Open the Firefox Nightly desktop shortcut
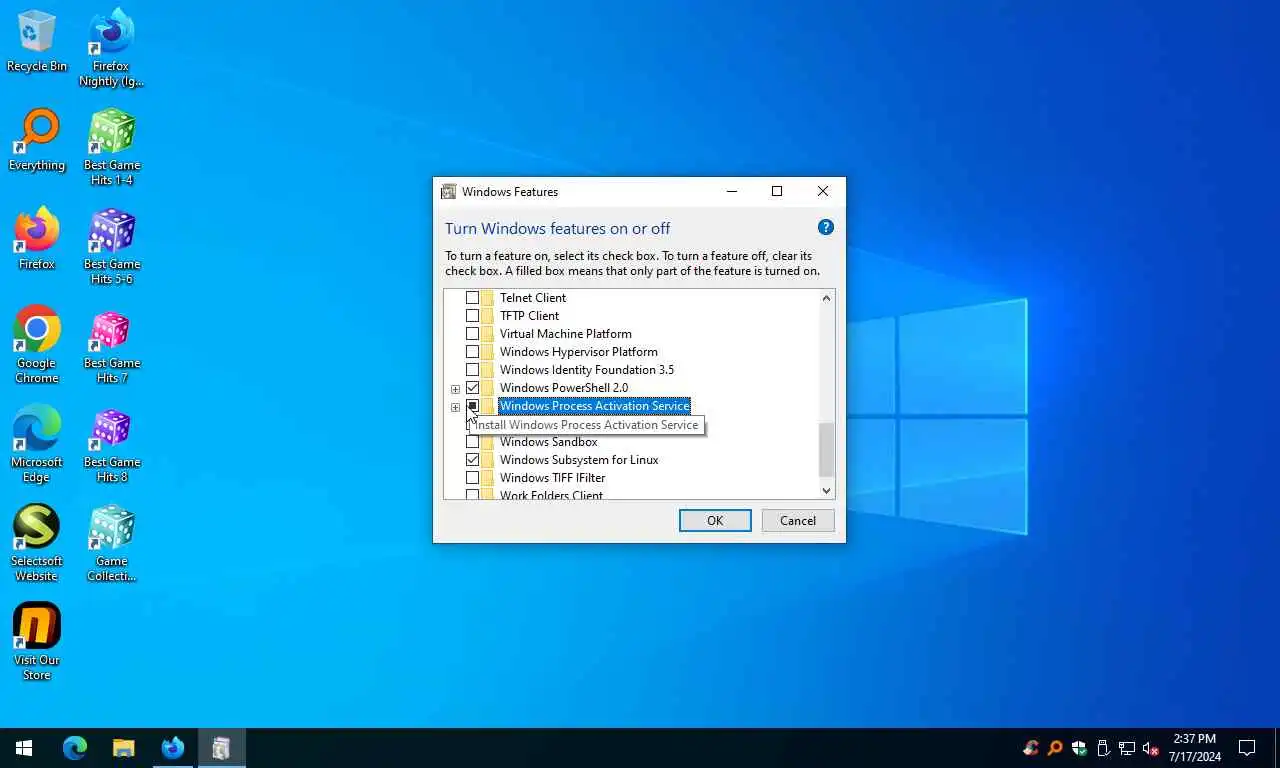The width and height of the screenshot is (1280, 768). tap(112, 48)
